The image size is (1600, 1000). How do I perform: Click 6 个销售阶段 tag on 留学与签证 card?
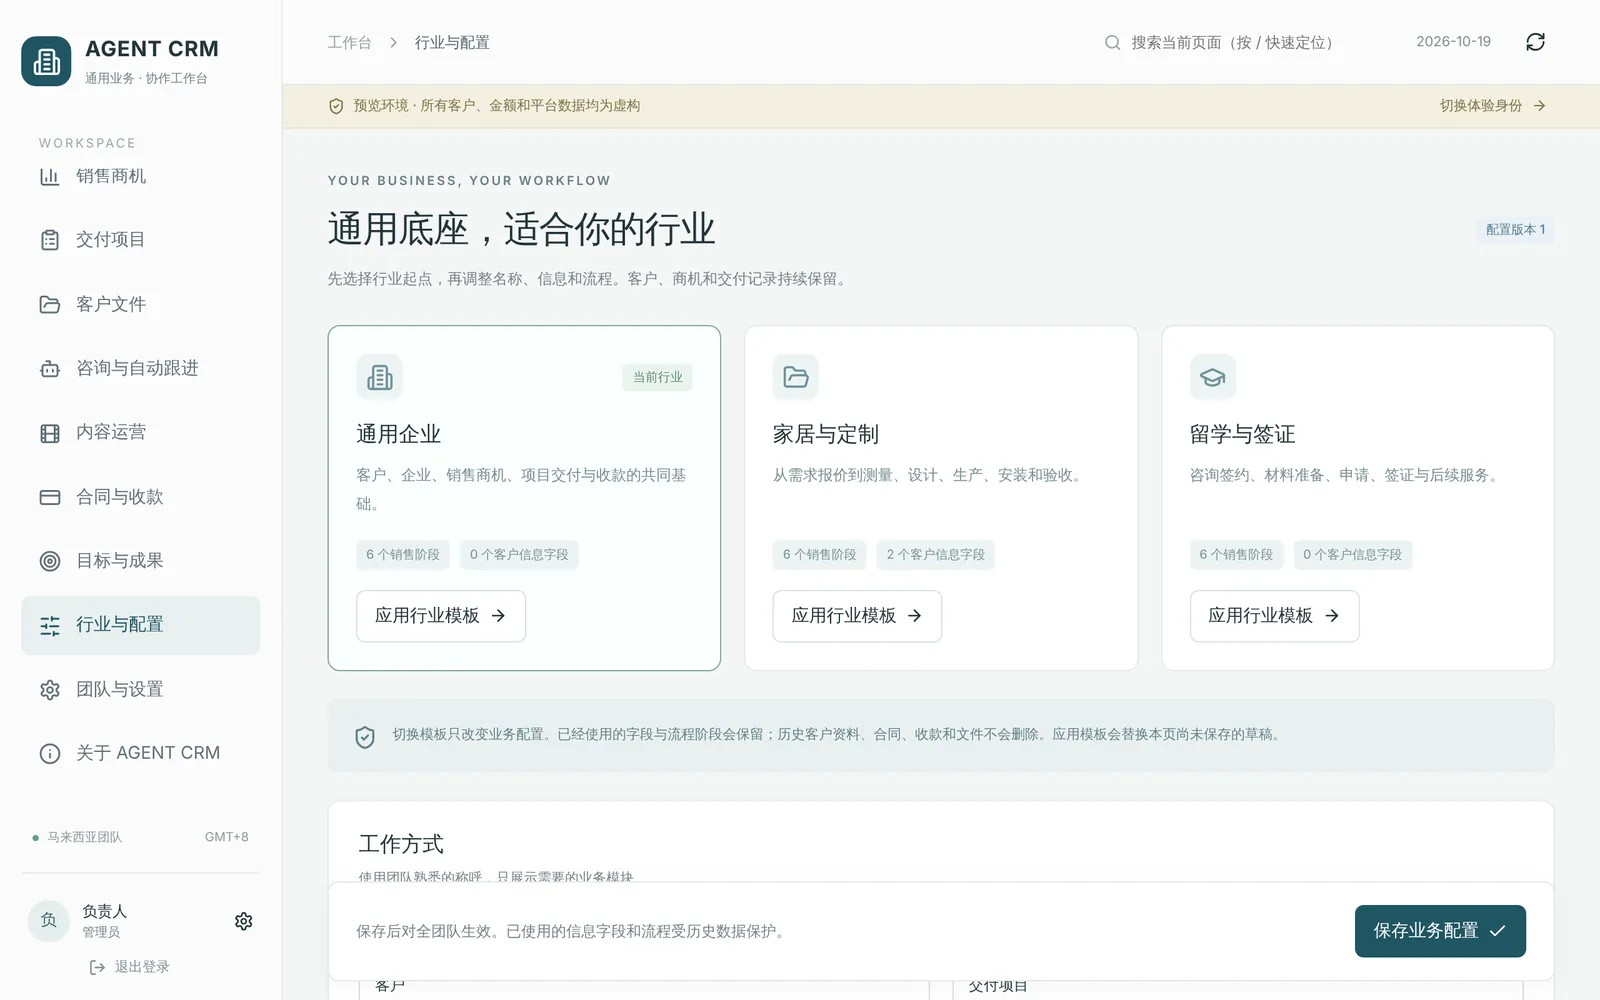point(1236,555)
